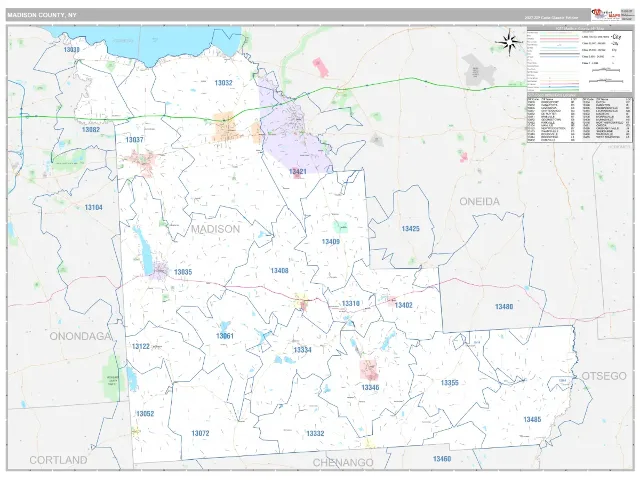Click the ZIP code index table
The height and width of the screenshot is (480, 640).
(579, 120)
